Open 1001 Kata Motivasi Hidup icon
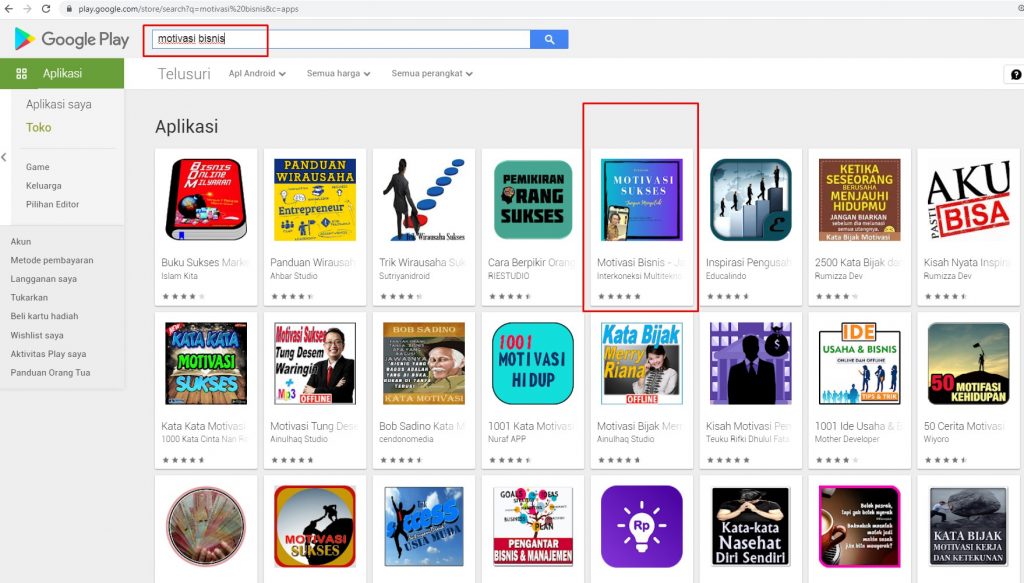The height and width of the screenshot is (583, 1024). (533, 363)
